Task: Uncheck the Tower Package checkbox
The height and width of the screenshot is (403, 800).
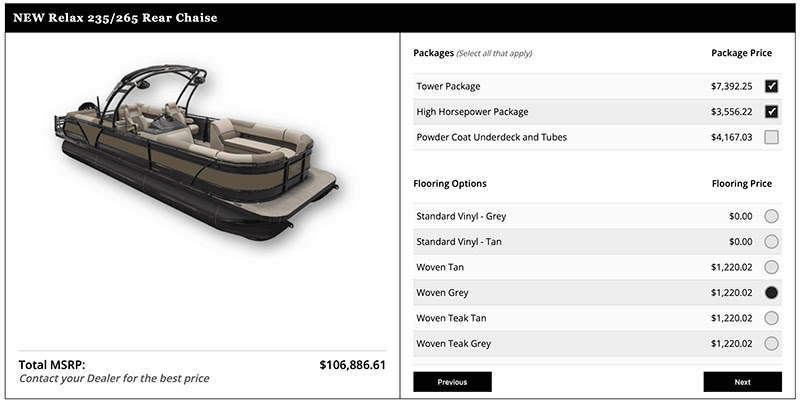Action: point(771,86)
